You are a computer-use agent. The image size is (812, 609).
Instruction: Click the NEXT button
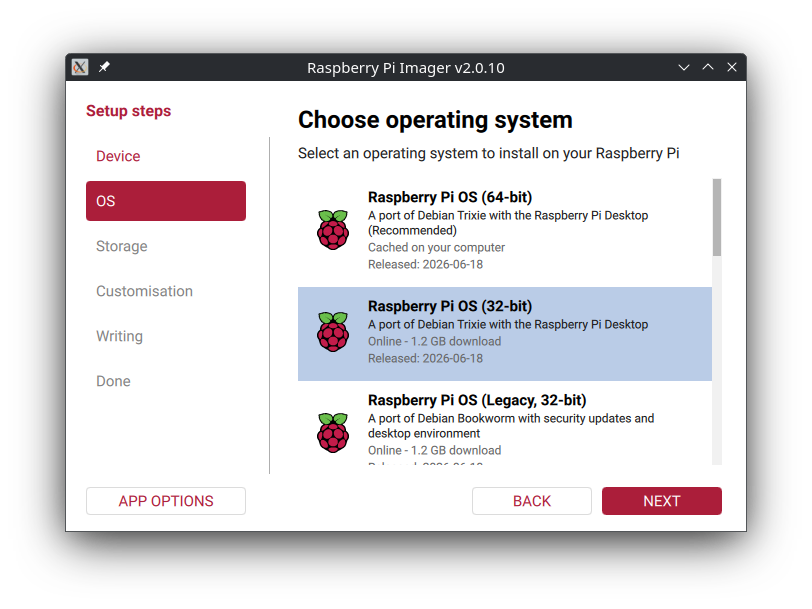(x=662, y=501)
